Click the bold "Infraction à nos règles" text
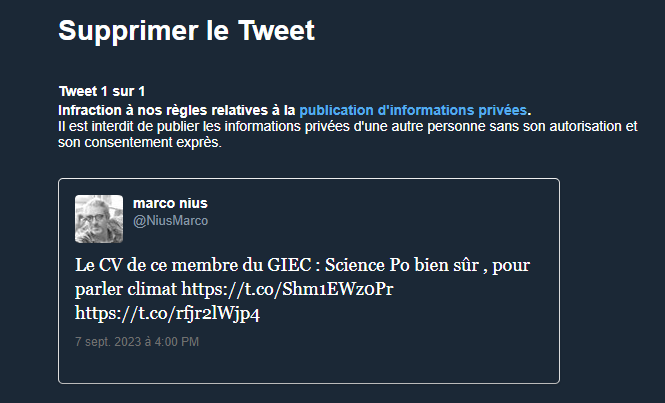This screenshot has width=665, height=403. [x=176, y=110]
